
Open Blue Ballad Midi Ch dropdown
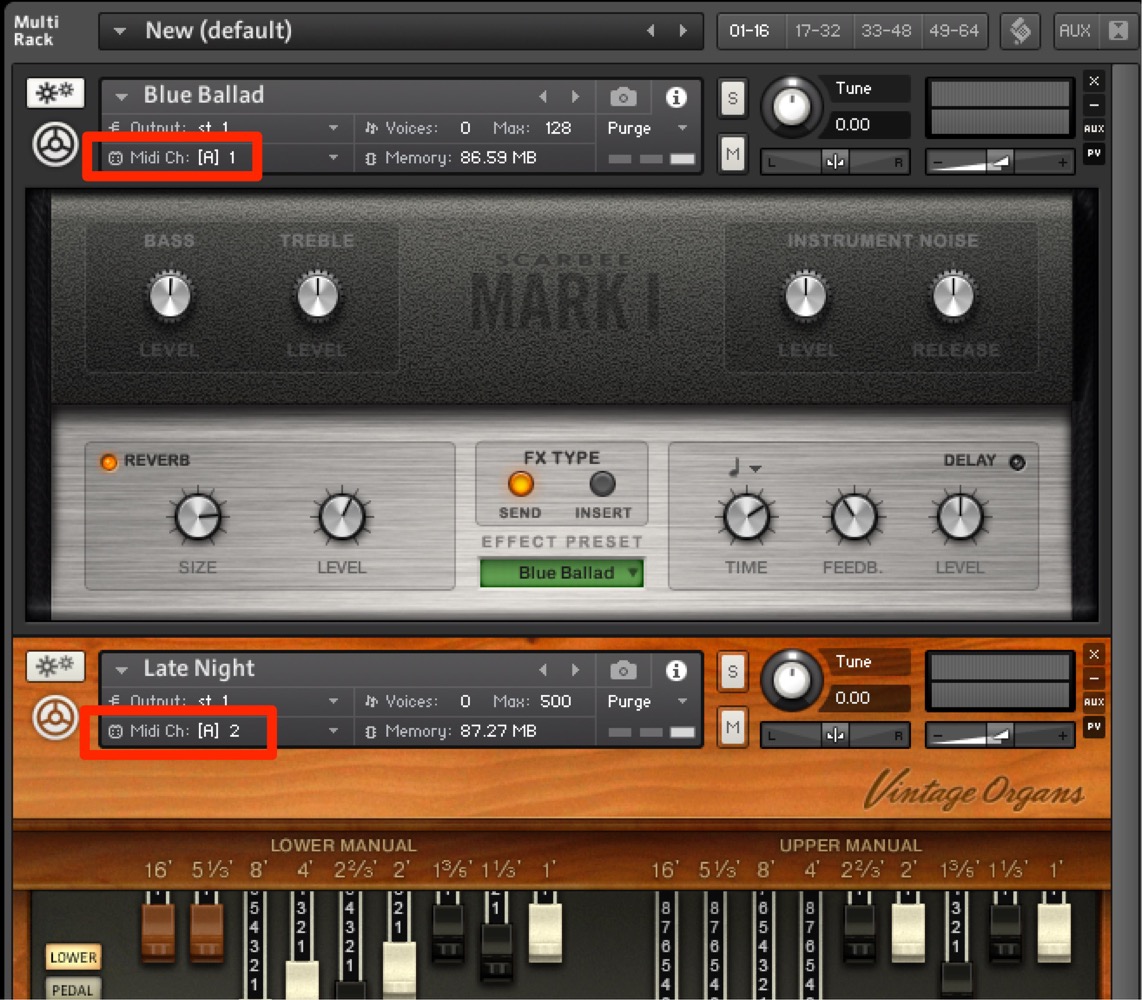point(333,157)
